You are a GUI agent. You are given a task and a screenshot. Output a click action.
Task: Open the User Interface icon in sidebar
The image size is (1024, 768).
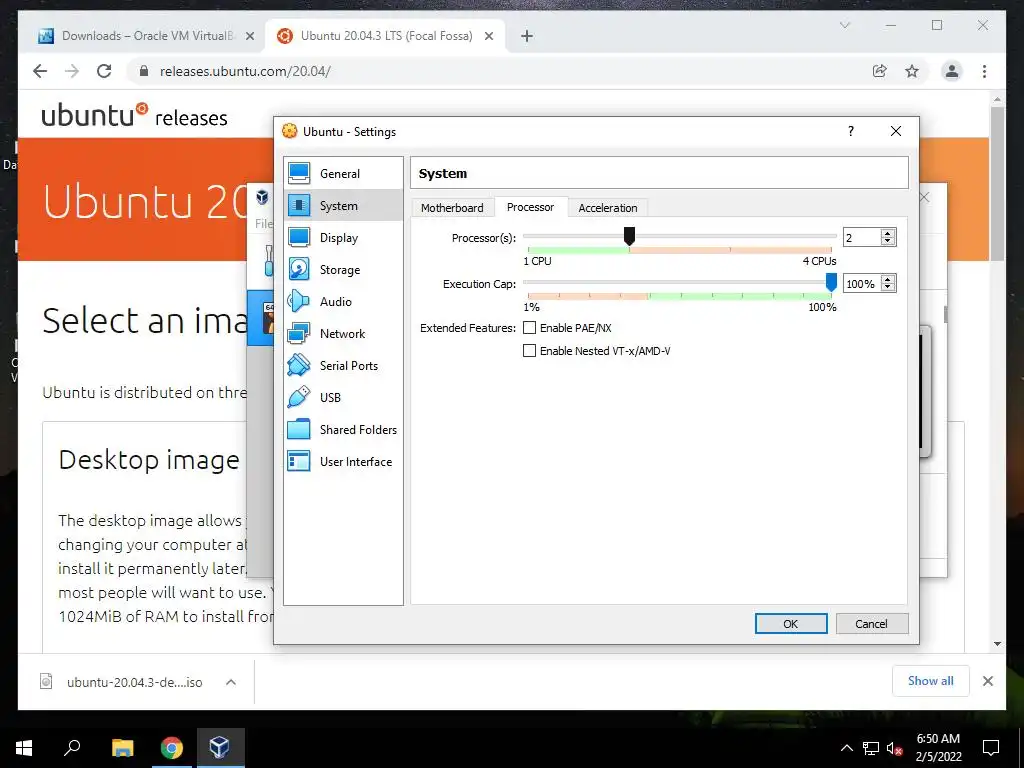pos(299,461)
